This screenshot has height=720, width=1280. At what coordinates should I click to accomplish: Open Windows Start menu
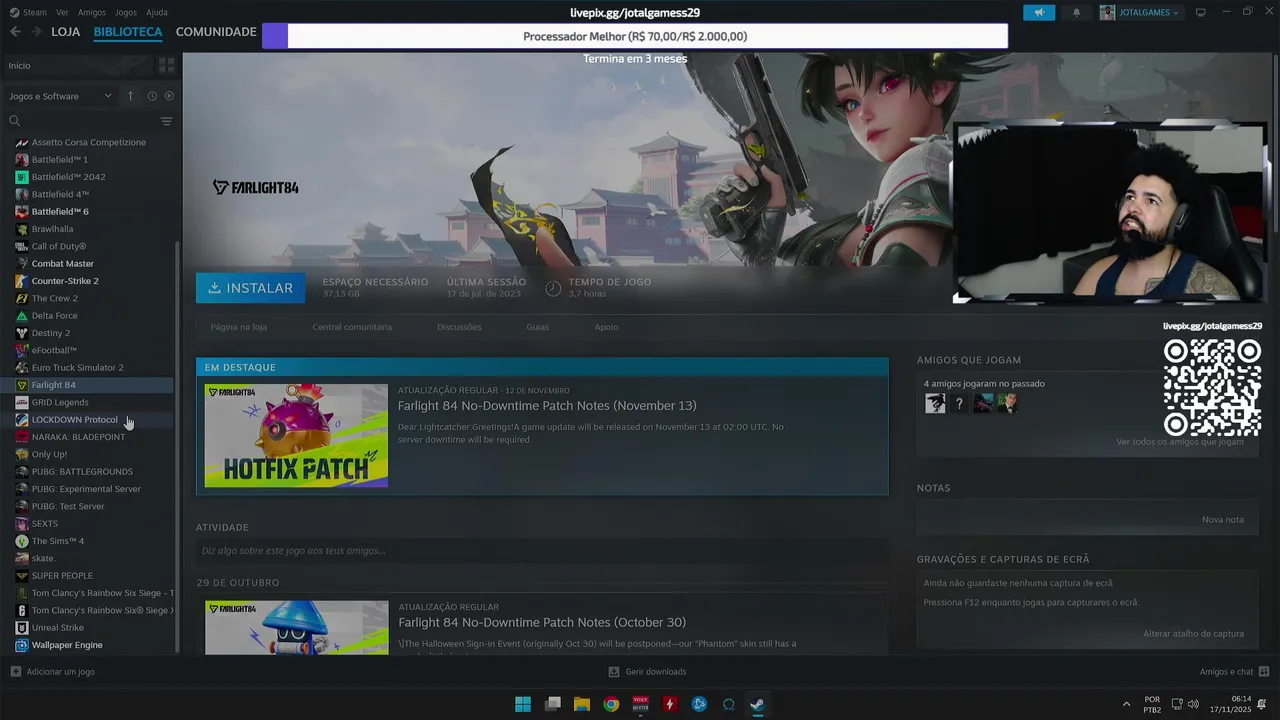[x=523, y=704]
